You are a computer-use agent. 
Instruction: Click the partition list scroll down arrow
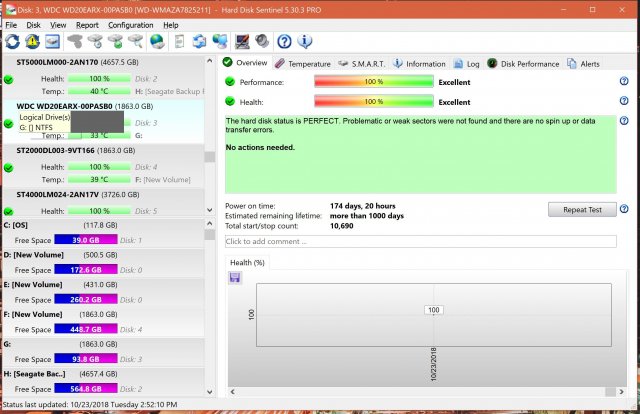pos(209,393)
